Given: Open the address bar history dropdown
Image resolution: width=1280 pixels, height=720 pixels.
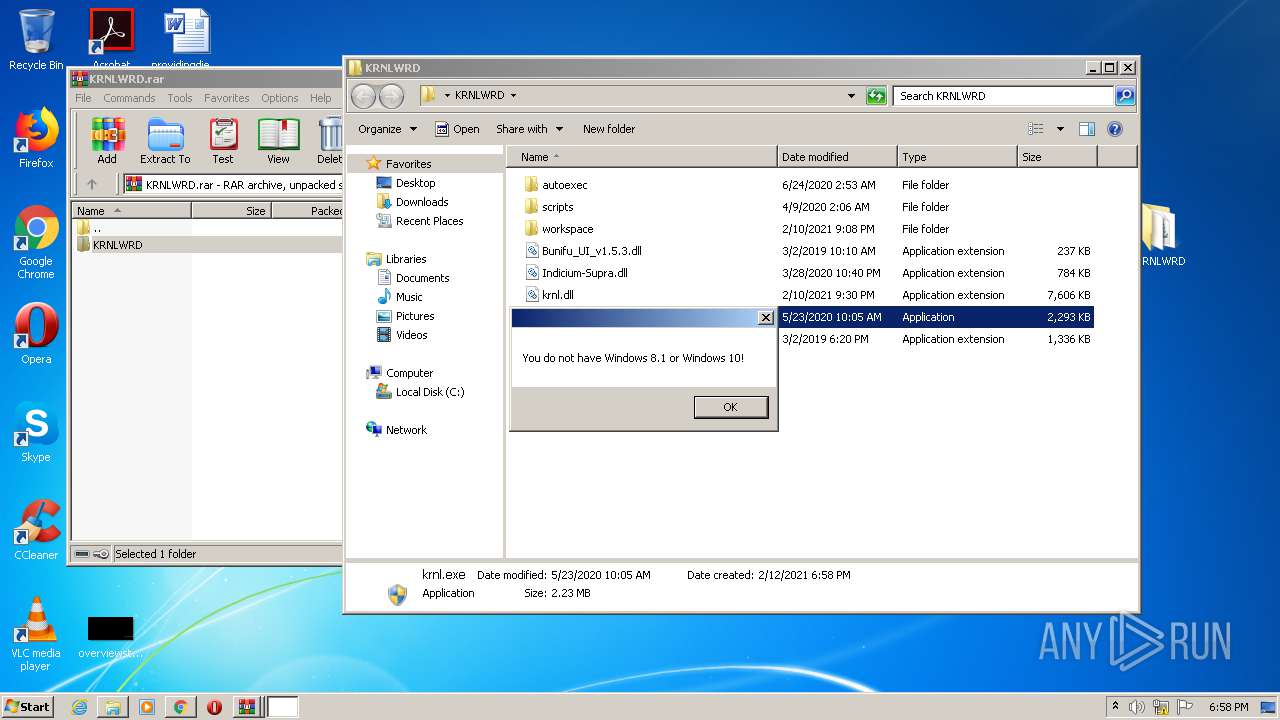Looking at the screenshot, I should pyautogui.click(x=851, y=96).
